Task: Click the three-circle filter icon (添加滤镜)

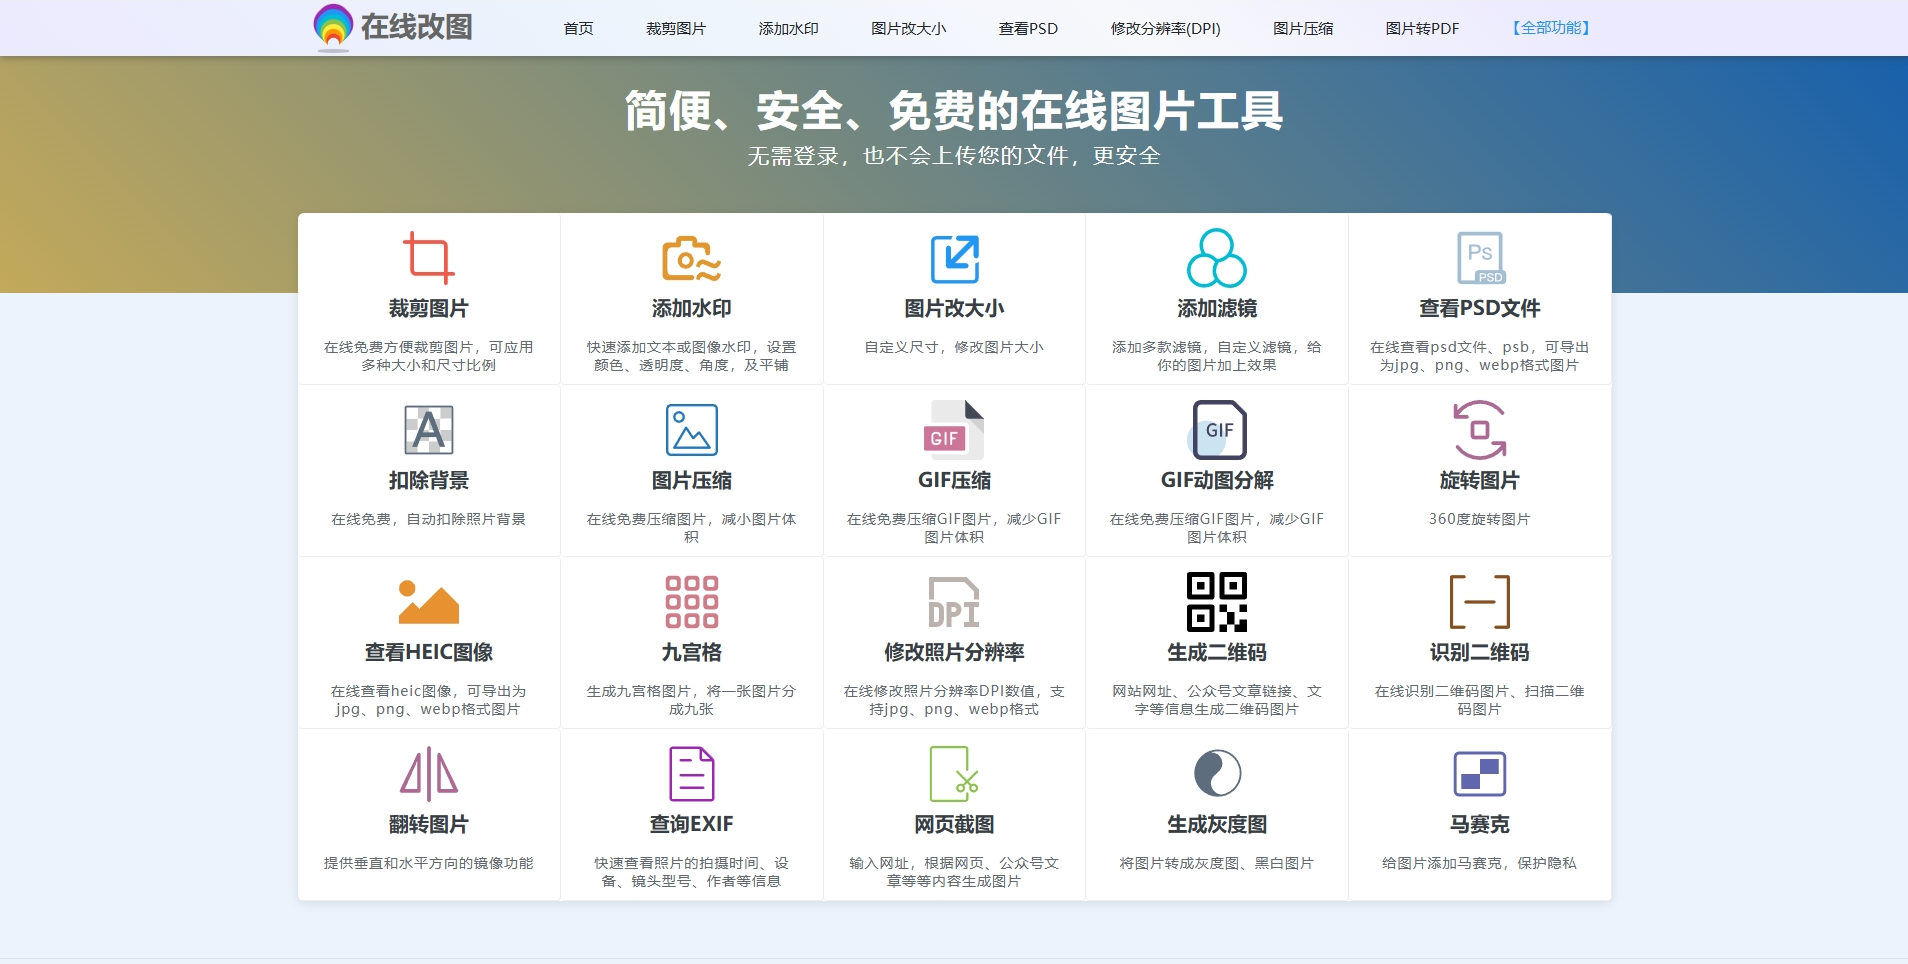Action: click(1216, 258)
